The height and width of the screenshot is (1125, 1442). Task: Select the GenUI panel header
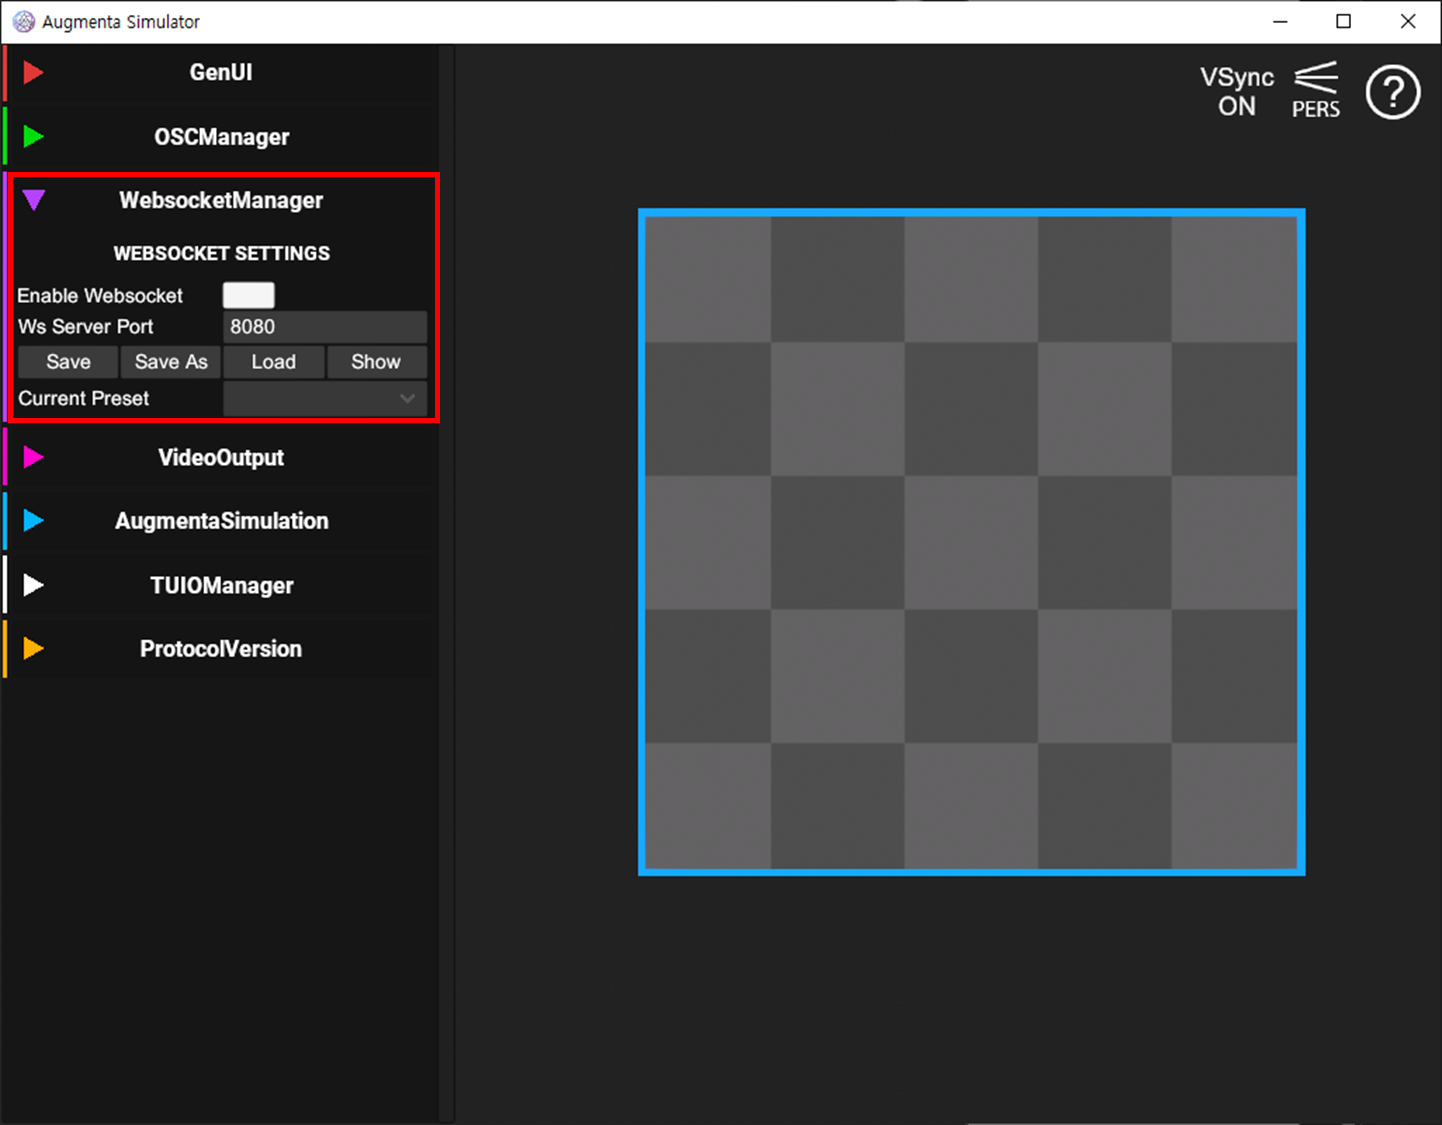coord(221,72)
